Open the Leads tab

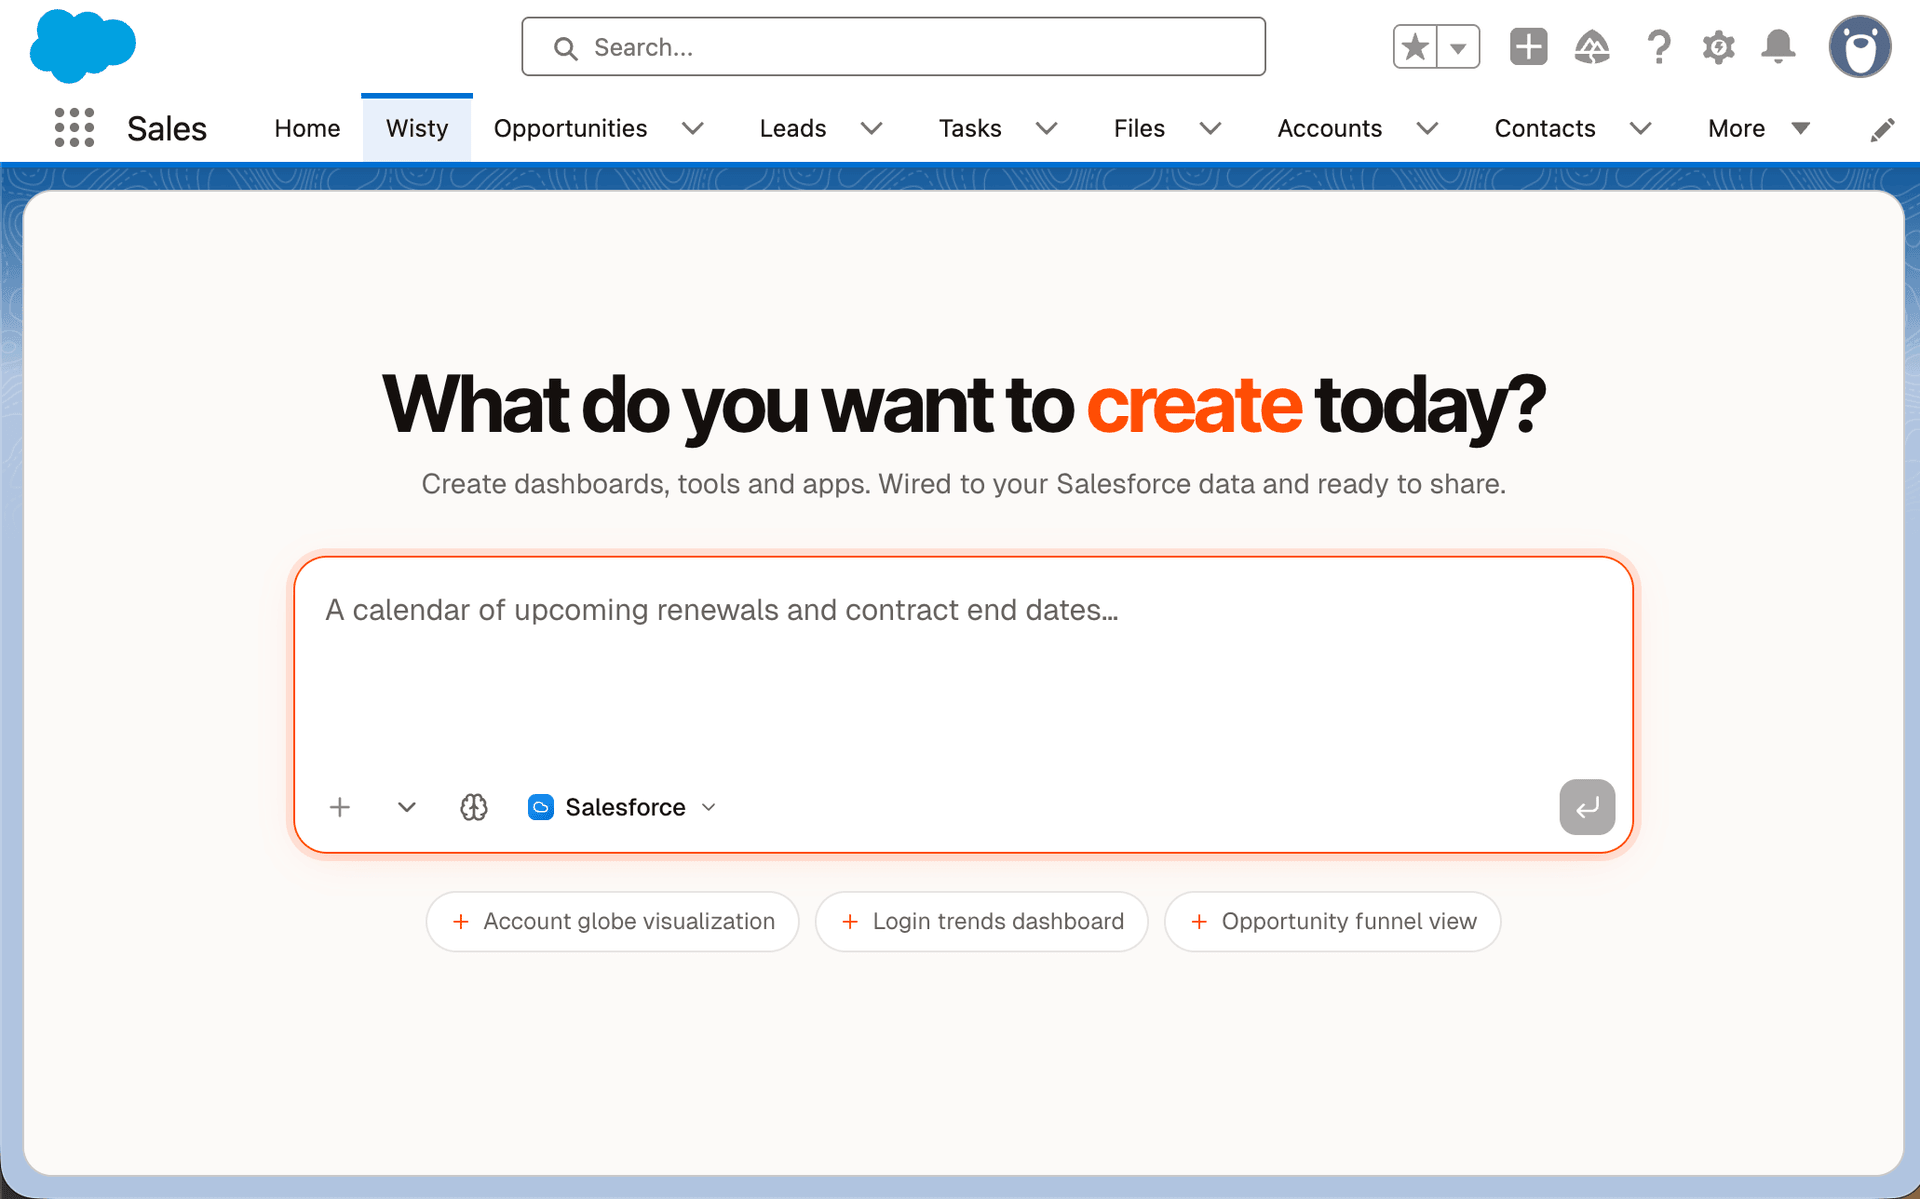click(x=793, y=128)
